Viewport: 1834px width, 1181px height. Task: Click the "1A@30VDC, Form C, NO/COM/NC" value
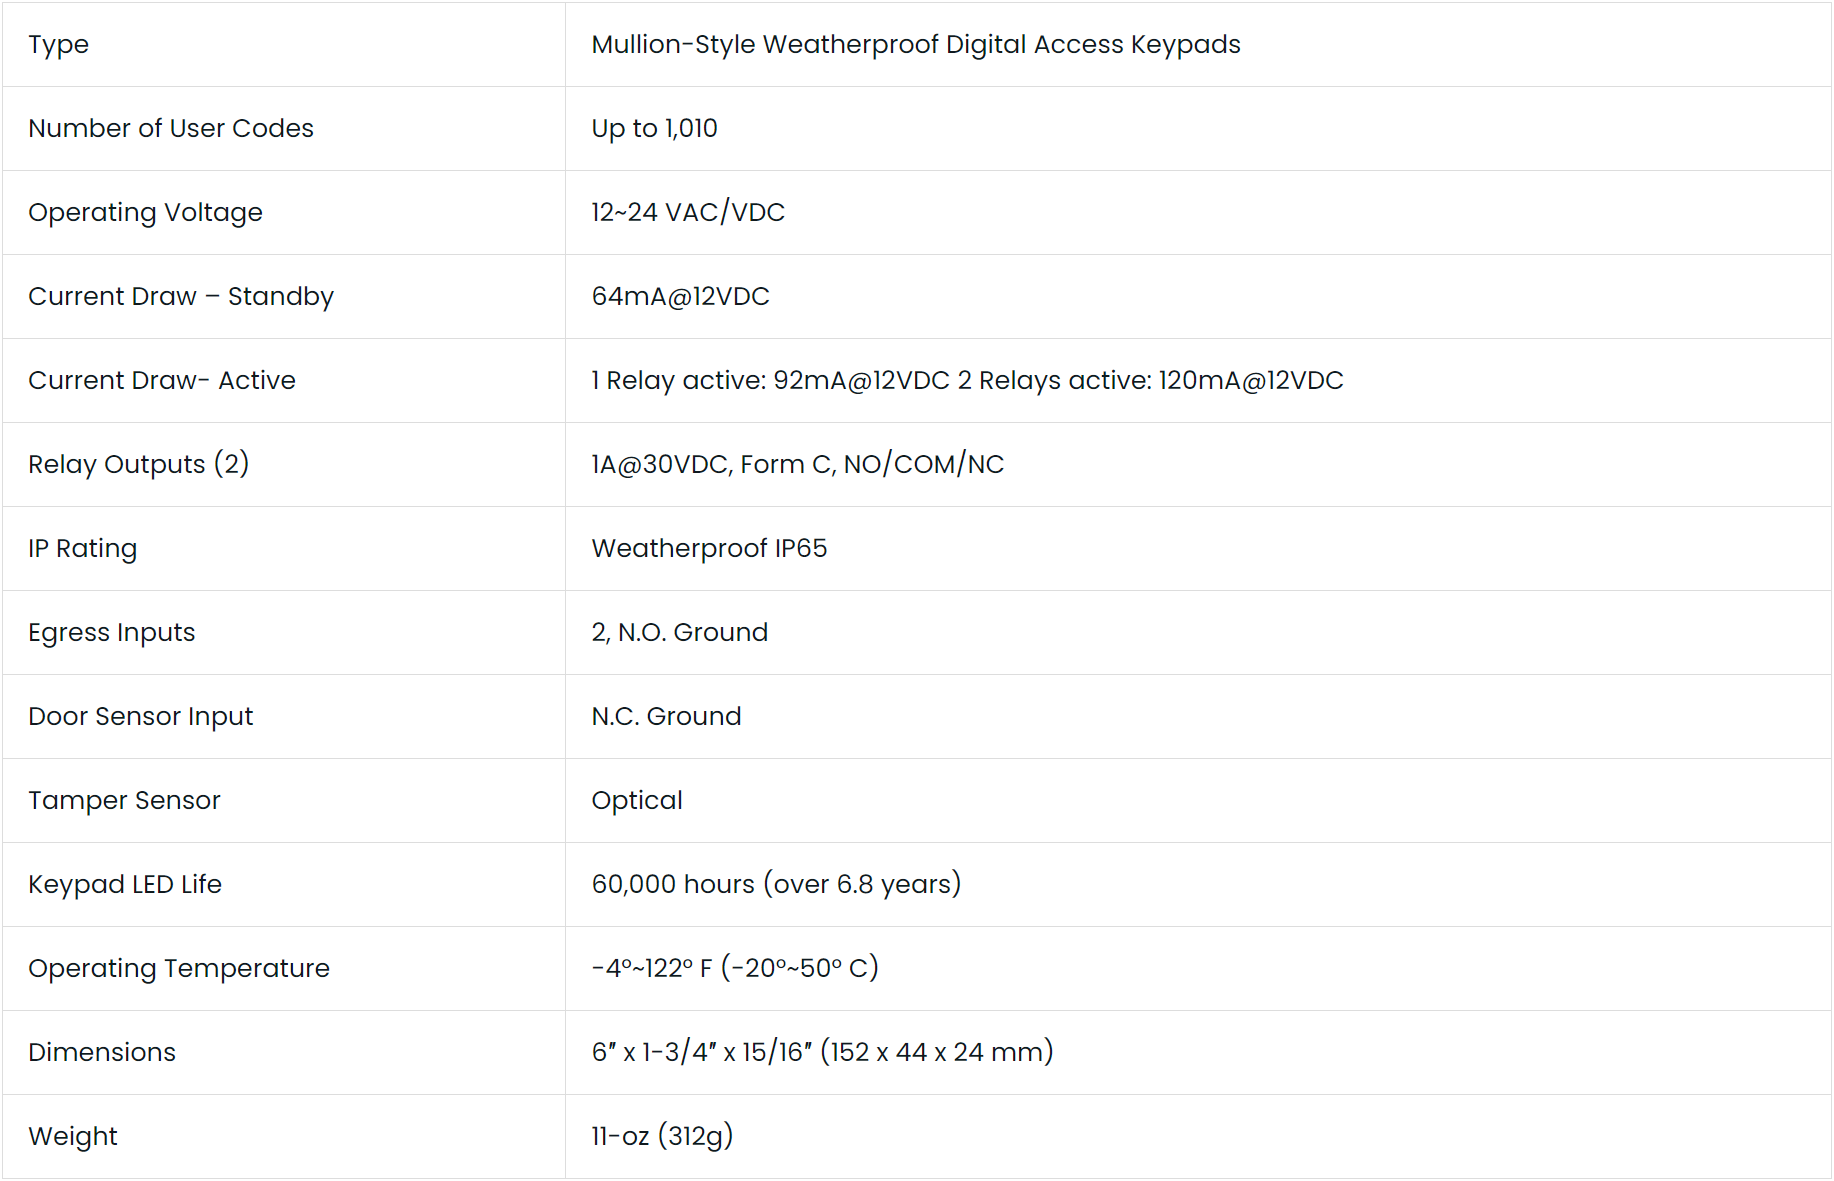point(797,465)
